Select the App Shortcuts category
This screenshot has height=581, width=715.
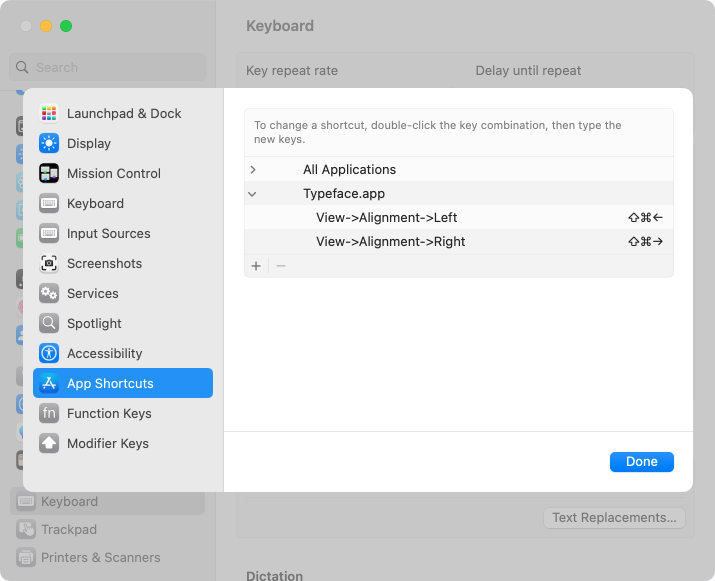pyautogui.click(x=123, y=383)
